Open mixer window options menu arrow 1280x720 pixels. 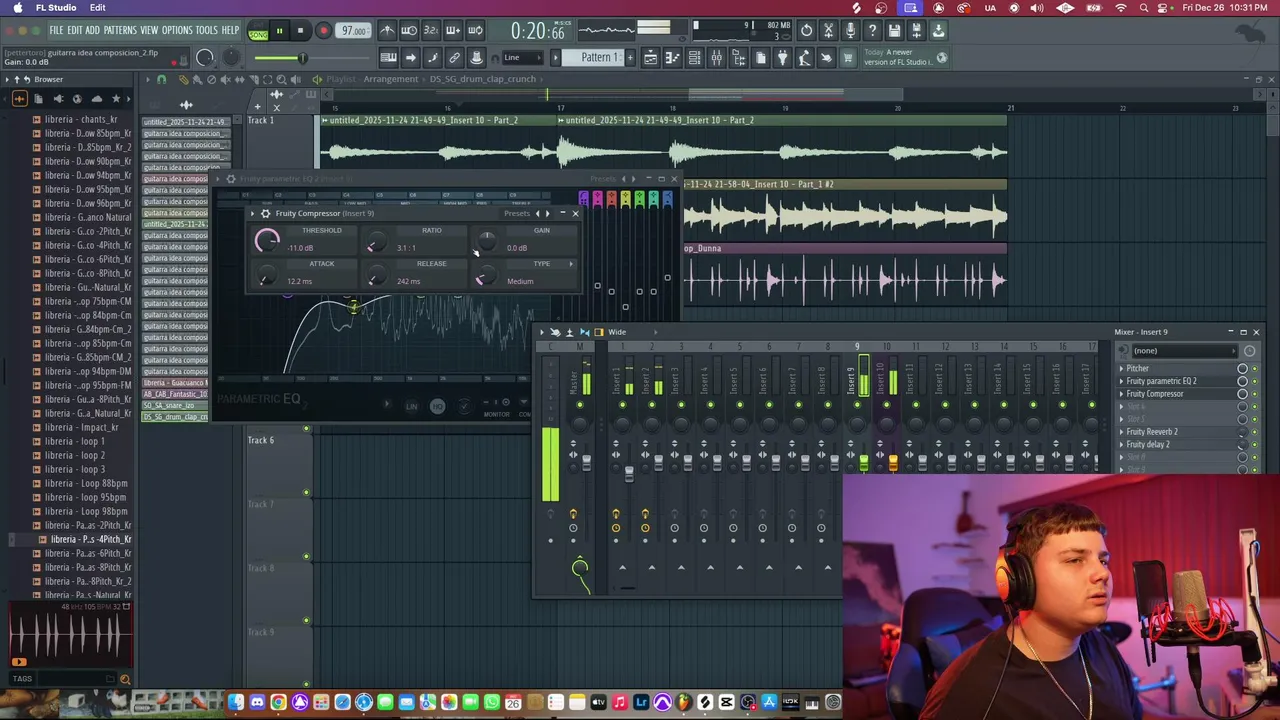543,332
